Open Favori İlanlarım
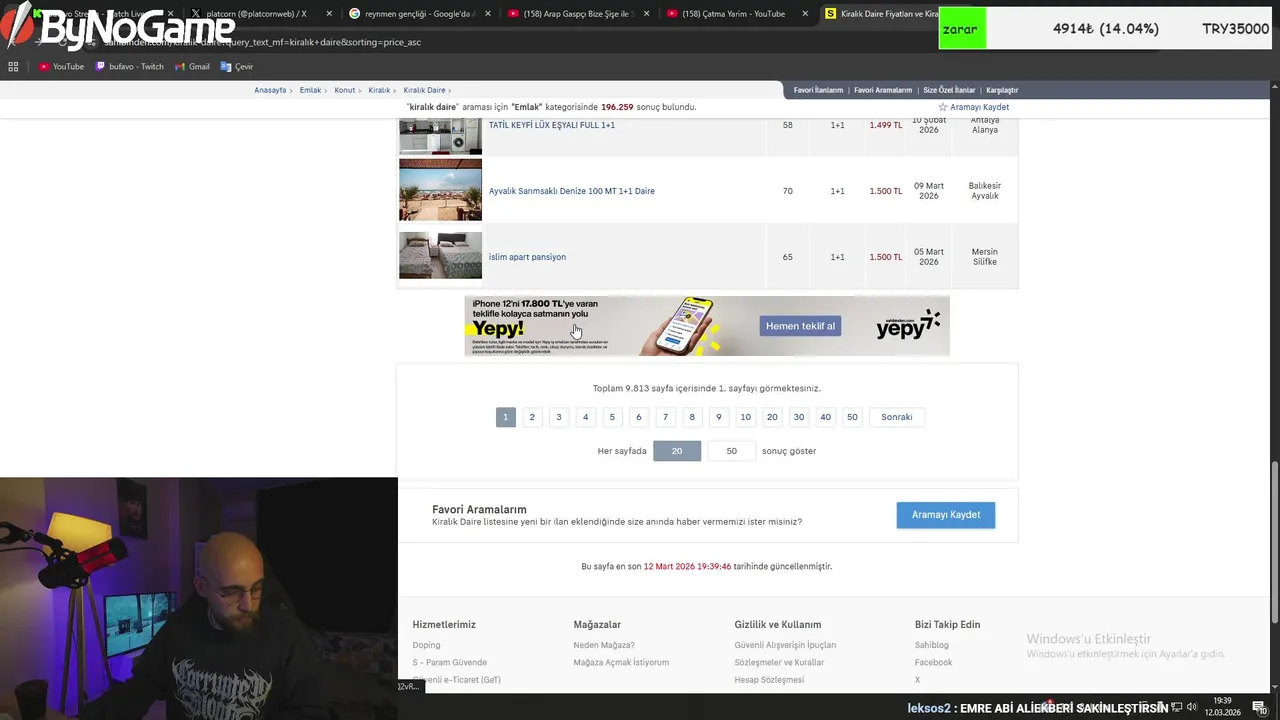Screen dimensions: 1280x720 (x=818, y=90)
